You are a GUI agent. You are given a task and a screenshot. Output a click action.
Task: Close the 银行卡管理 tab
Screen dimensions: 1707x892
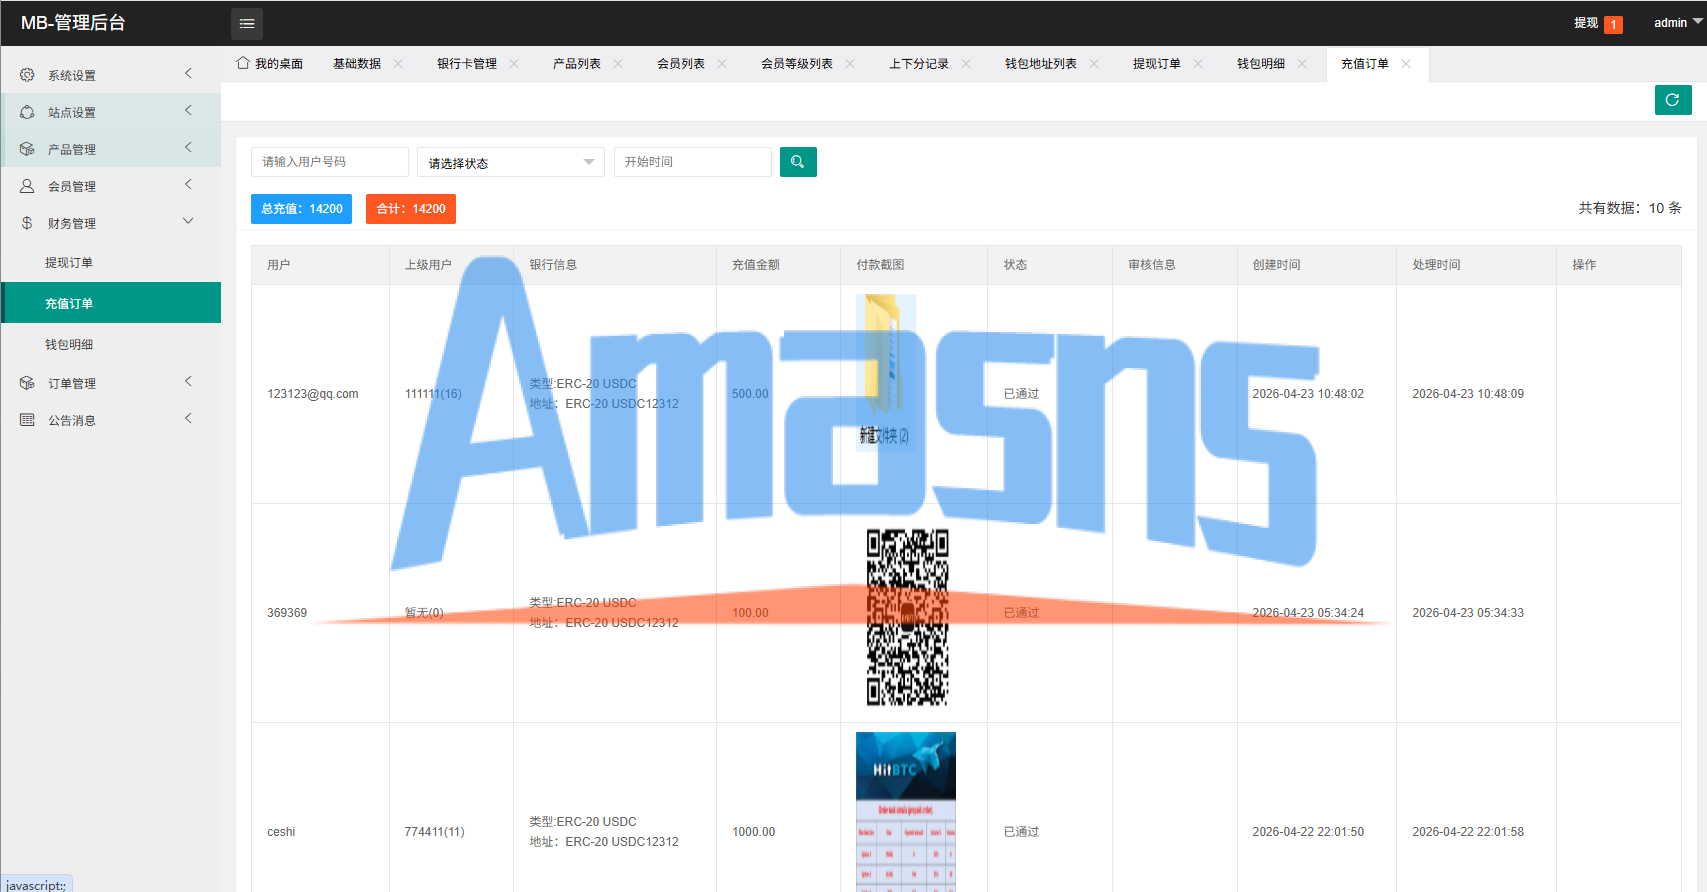coord(514,64)
